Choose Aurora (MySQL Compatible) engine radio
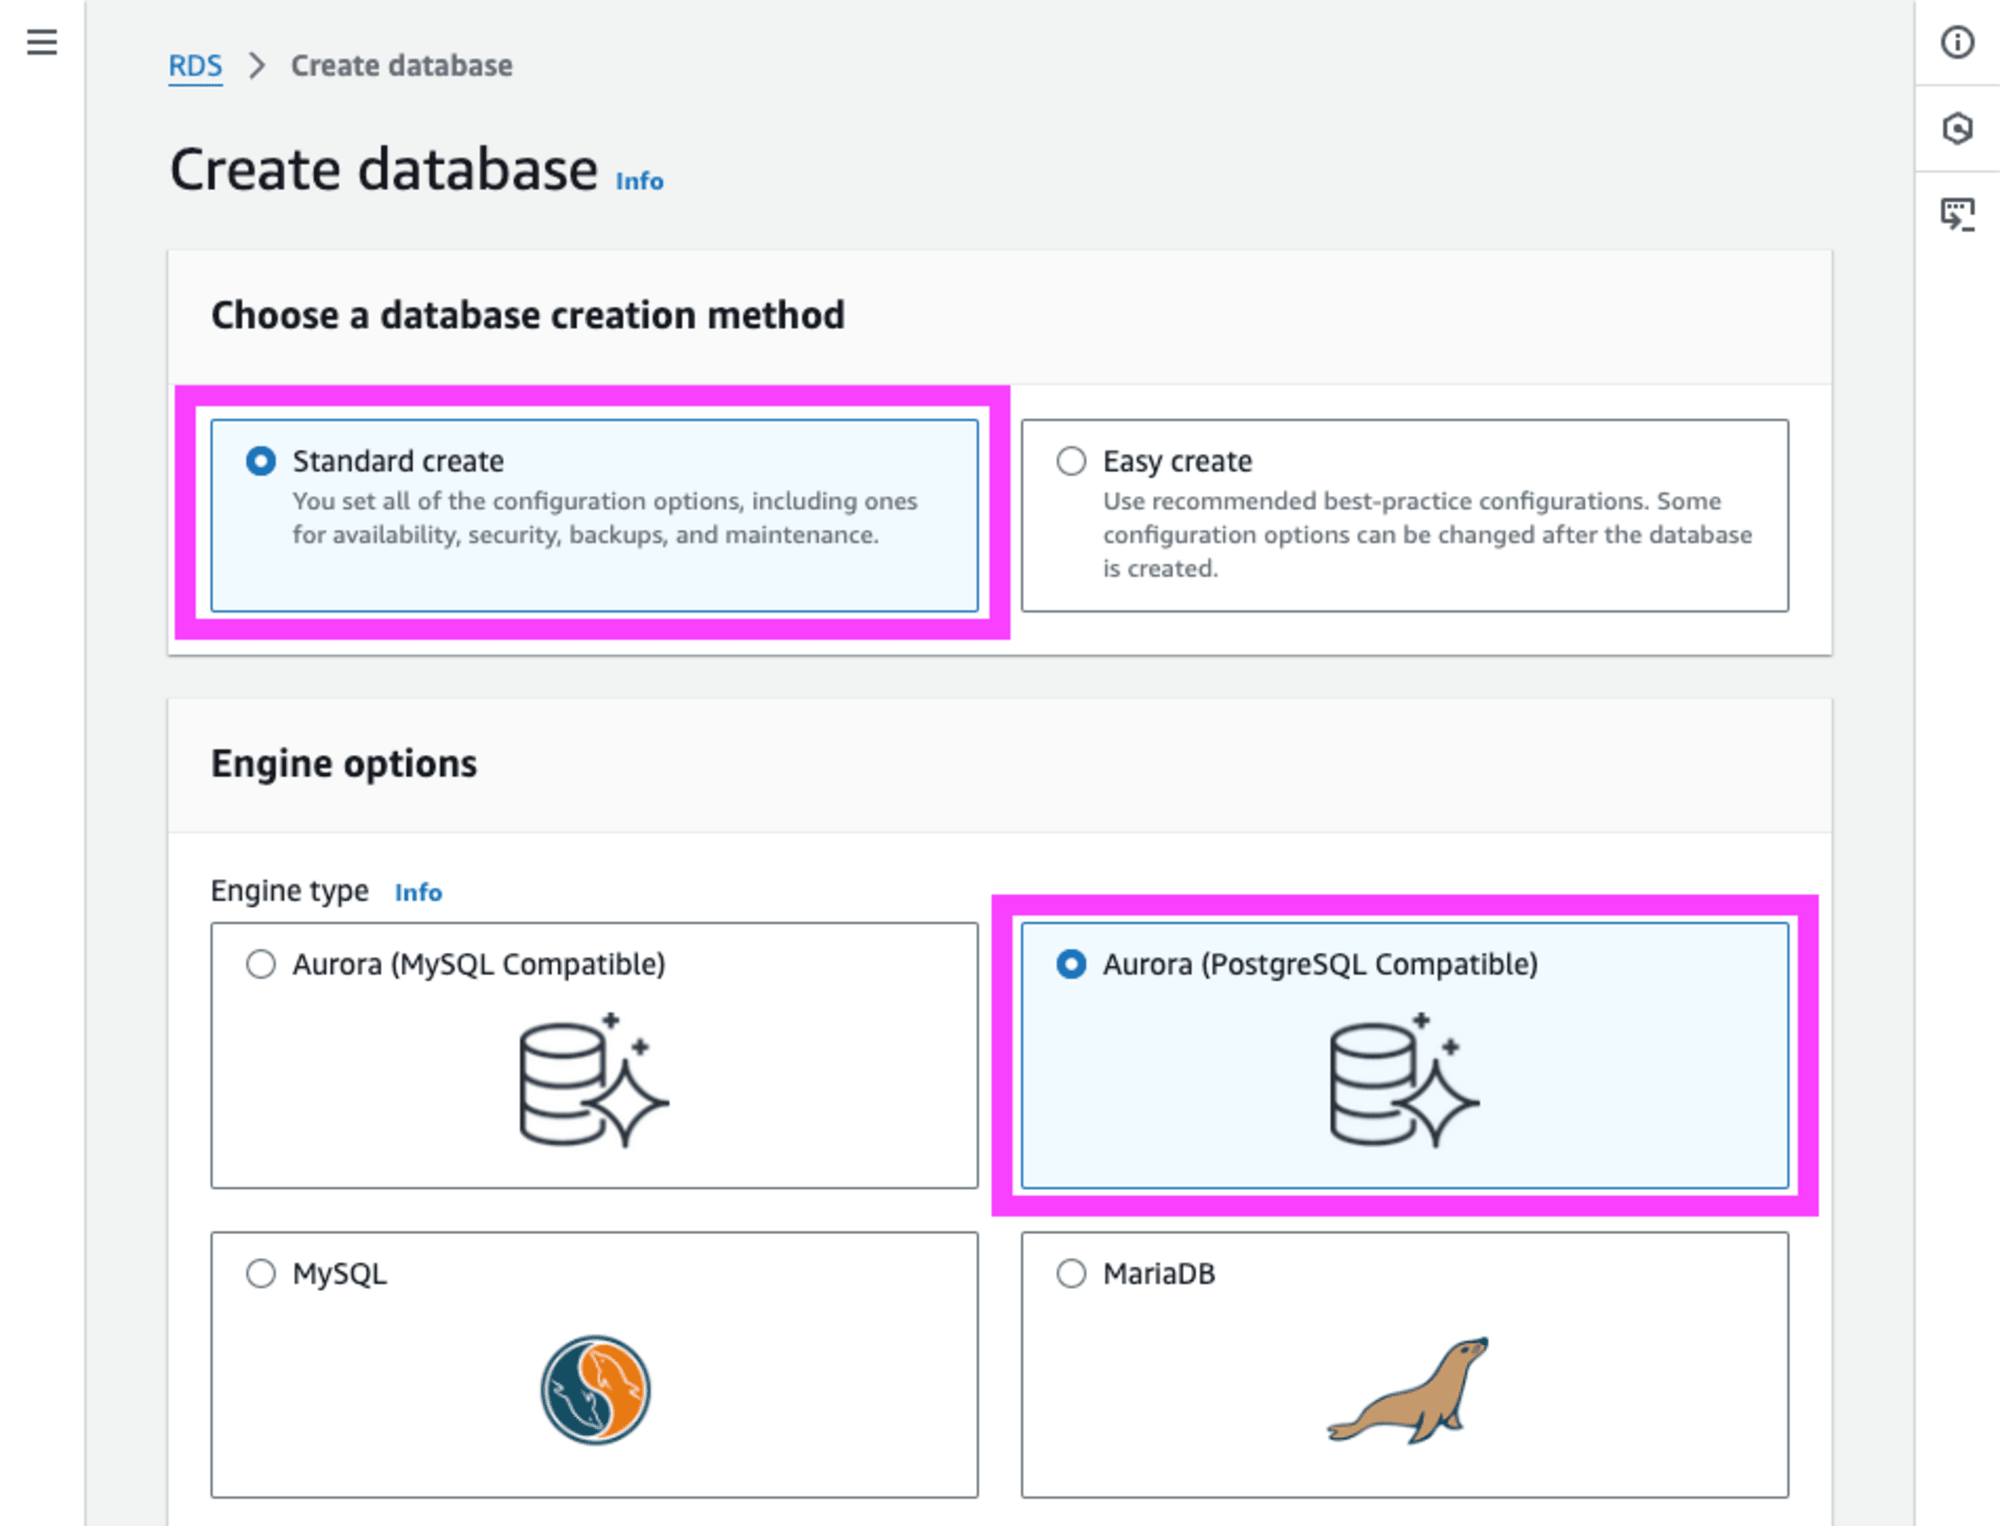The image size is (2000, 1526). pos(261,964)
